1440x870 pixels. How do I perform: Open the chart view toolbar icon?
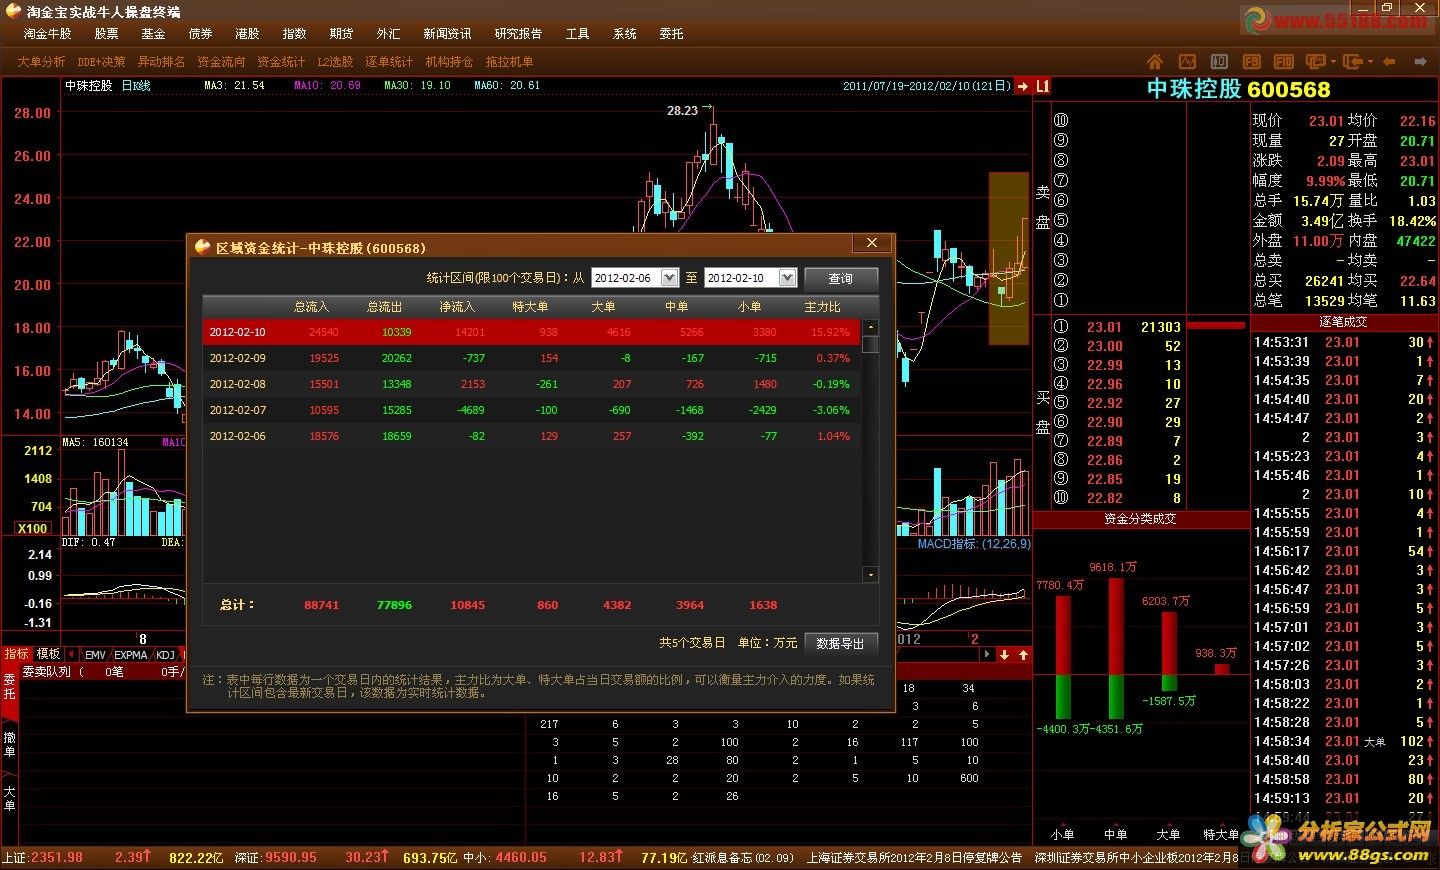click(x=1187, y=62)
